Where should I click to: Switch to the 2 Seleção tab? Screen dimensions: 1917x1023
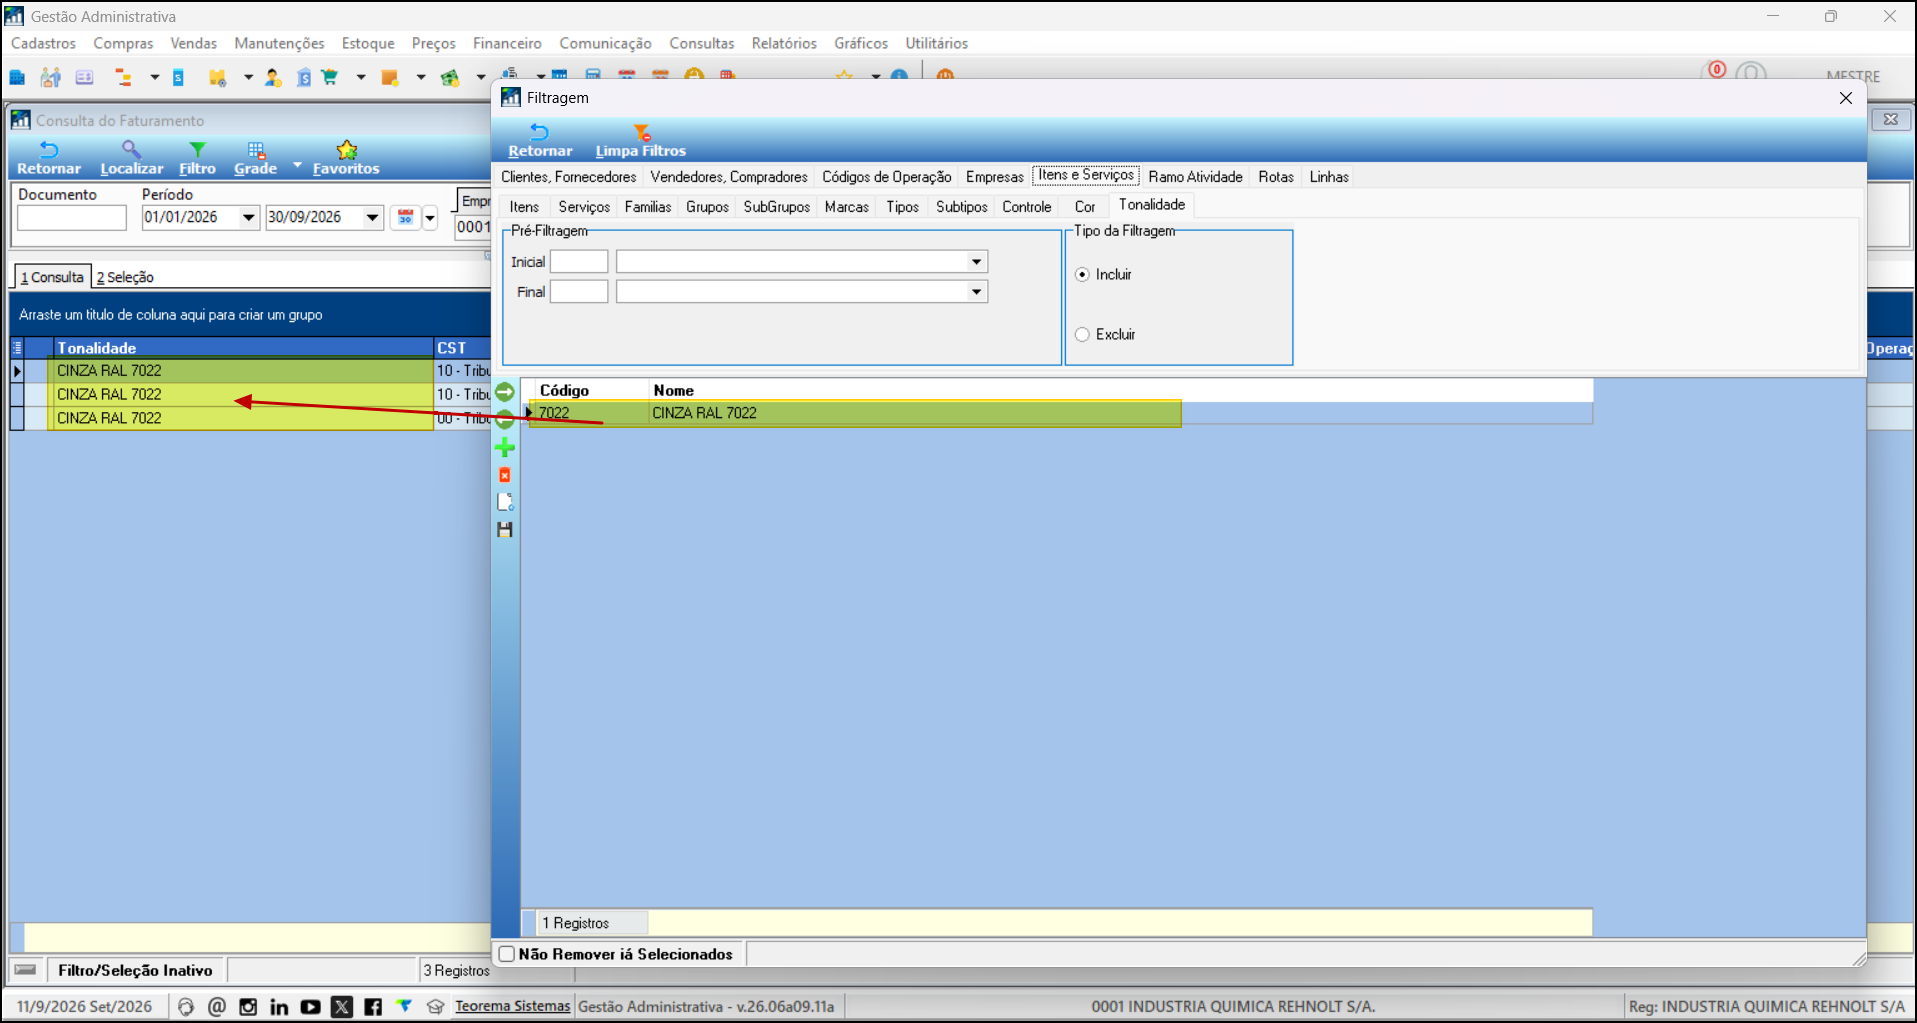[125, 277]
